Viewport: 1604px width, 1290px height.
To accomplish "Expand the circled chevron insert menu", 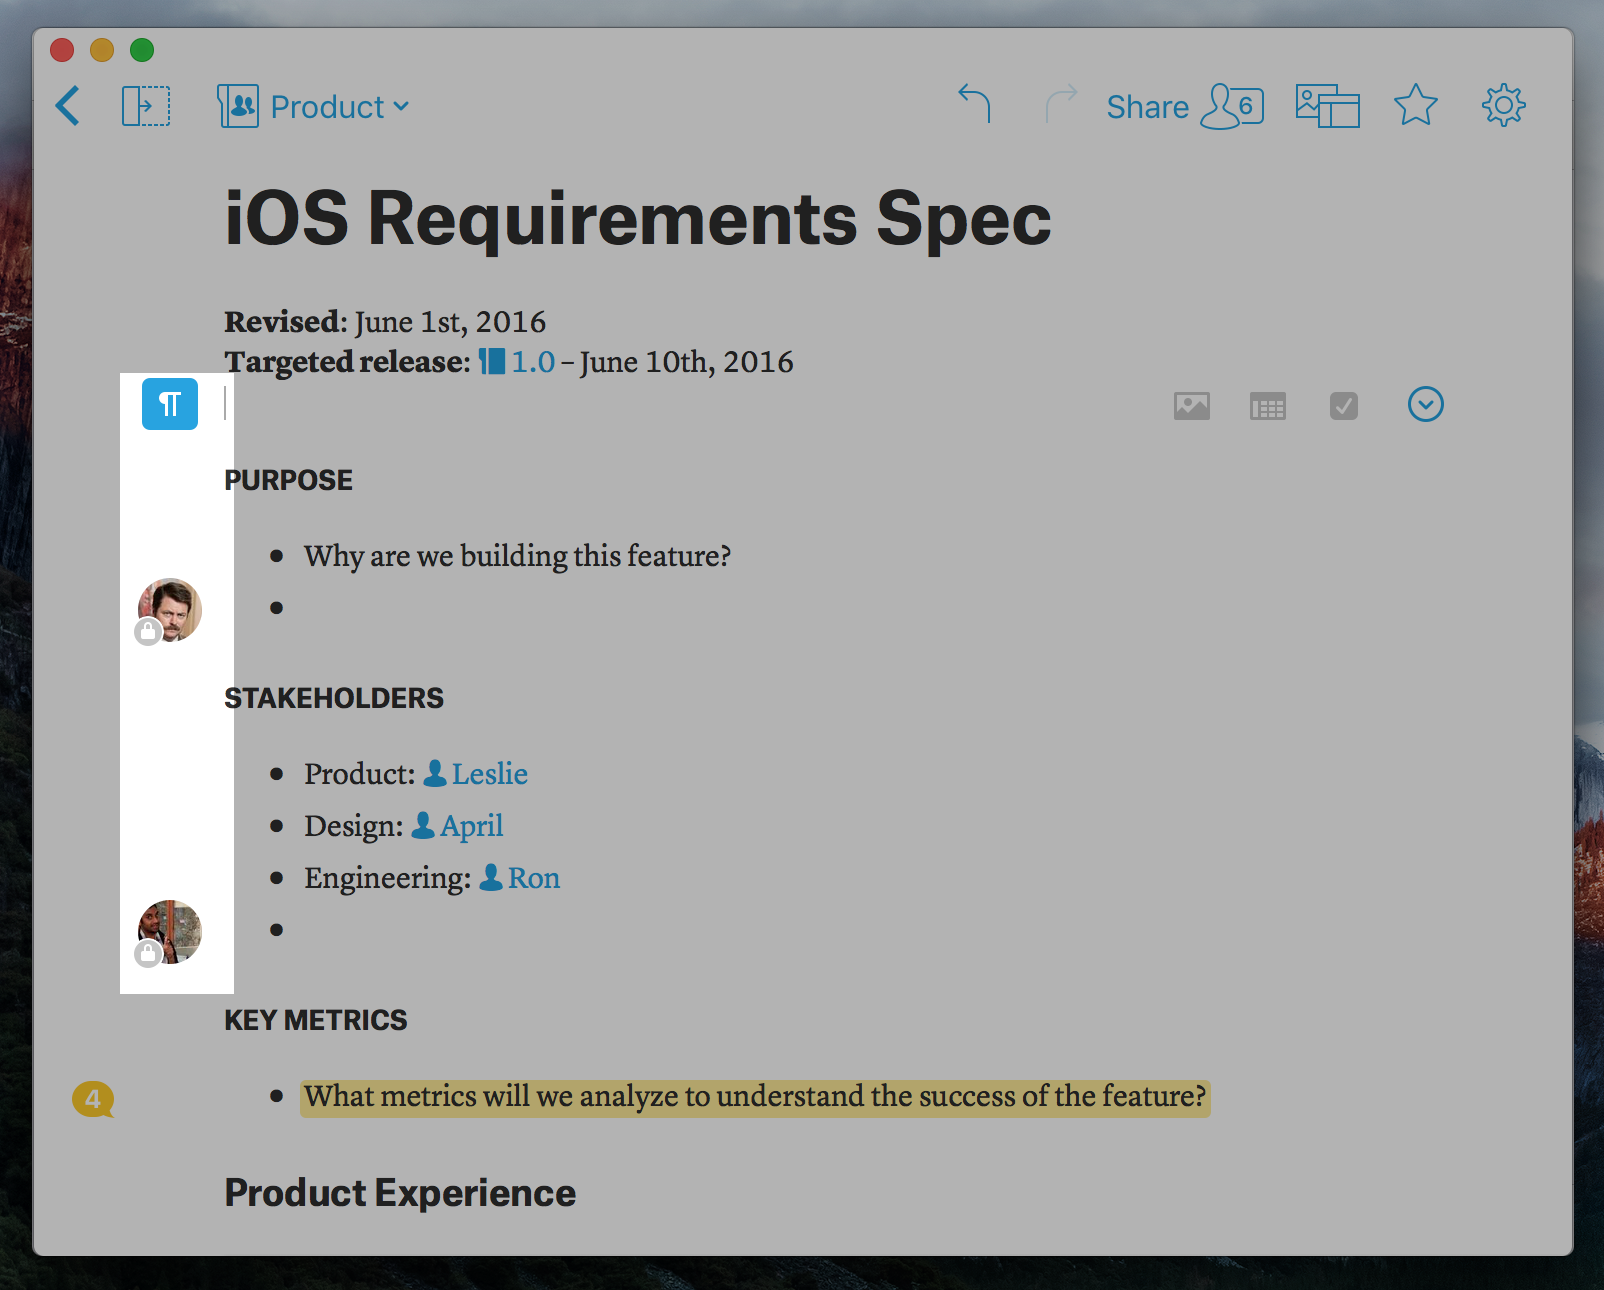I will (1425, 405).
